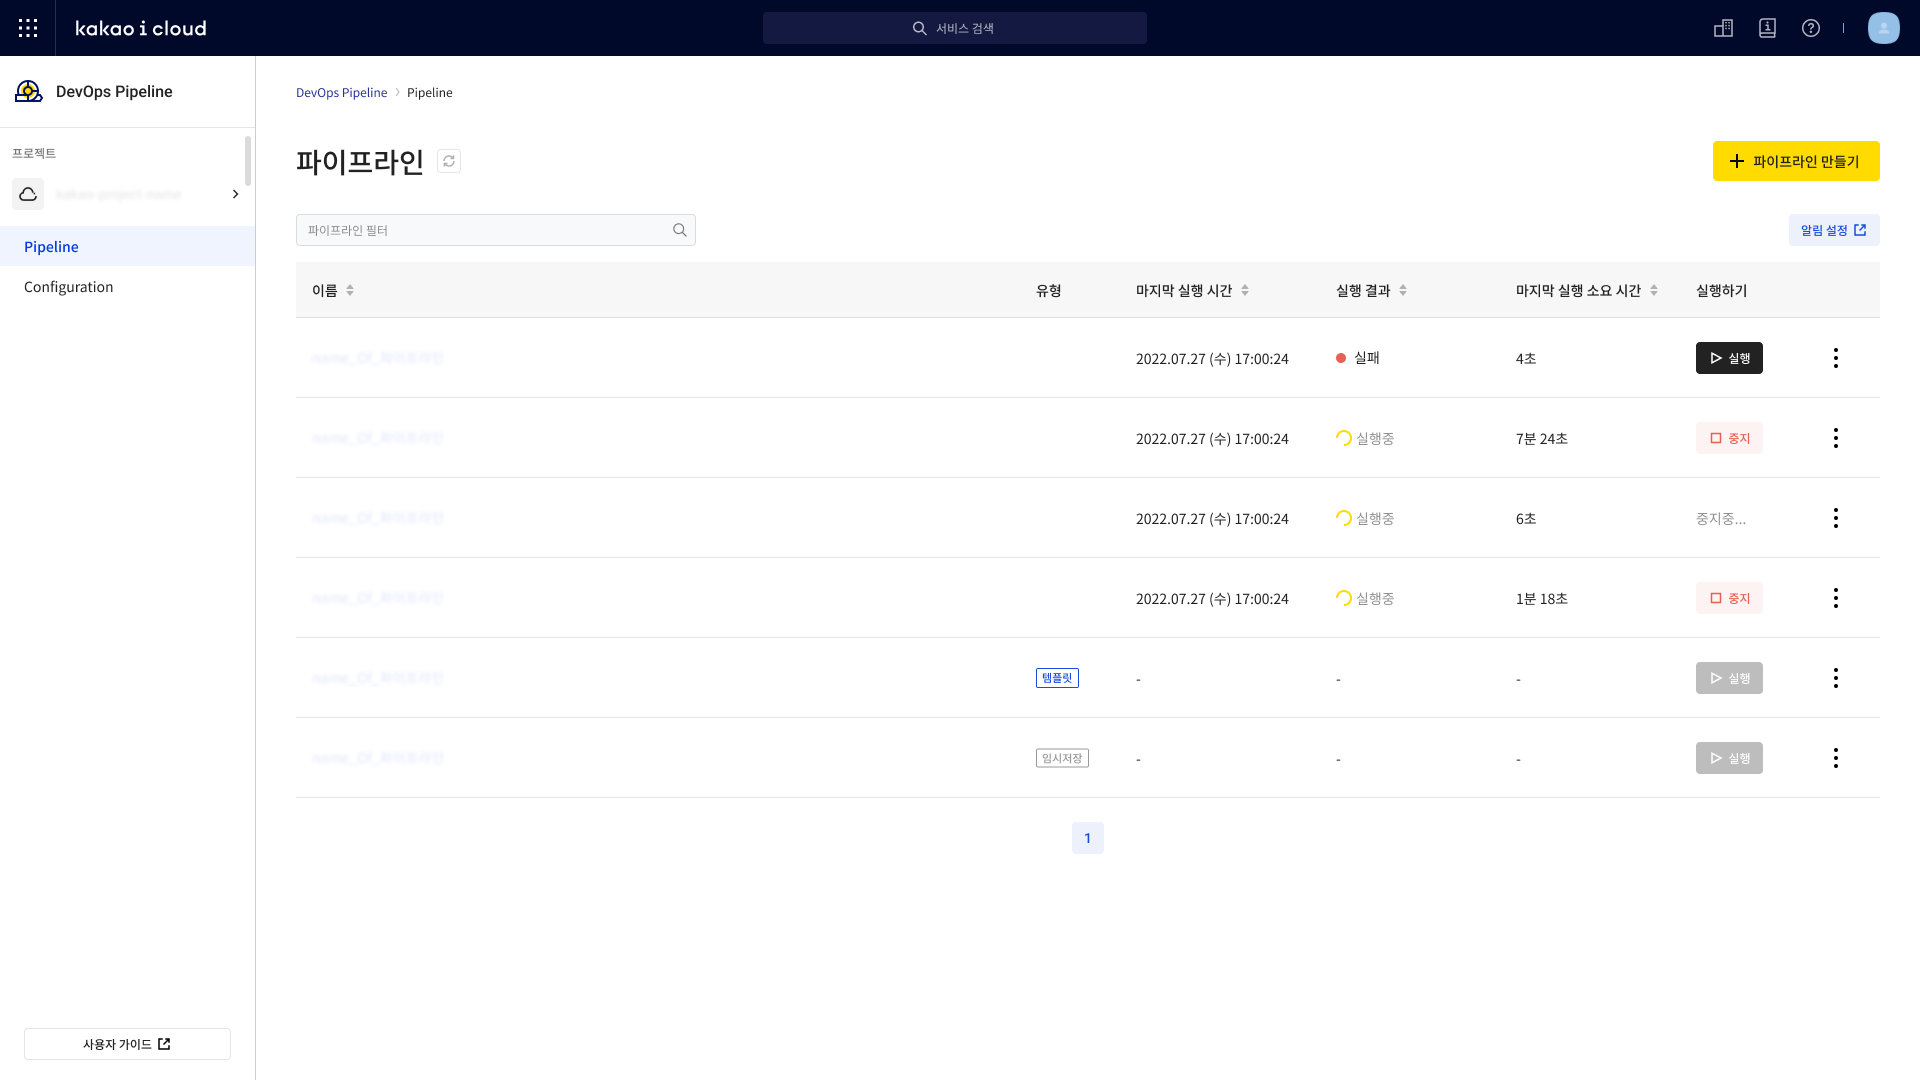1920x1080 pixels.
Task: Click 중지중... status text
Action: 1721,518
